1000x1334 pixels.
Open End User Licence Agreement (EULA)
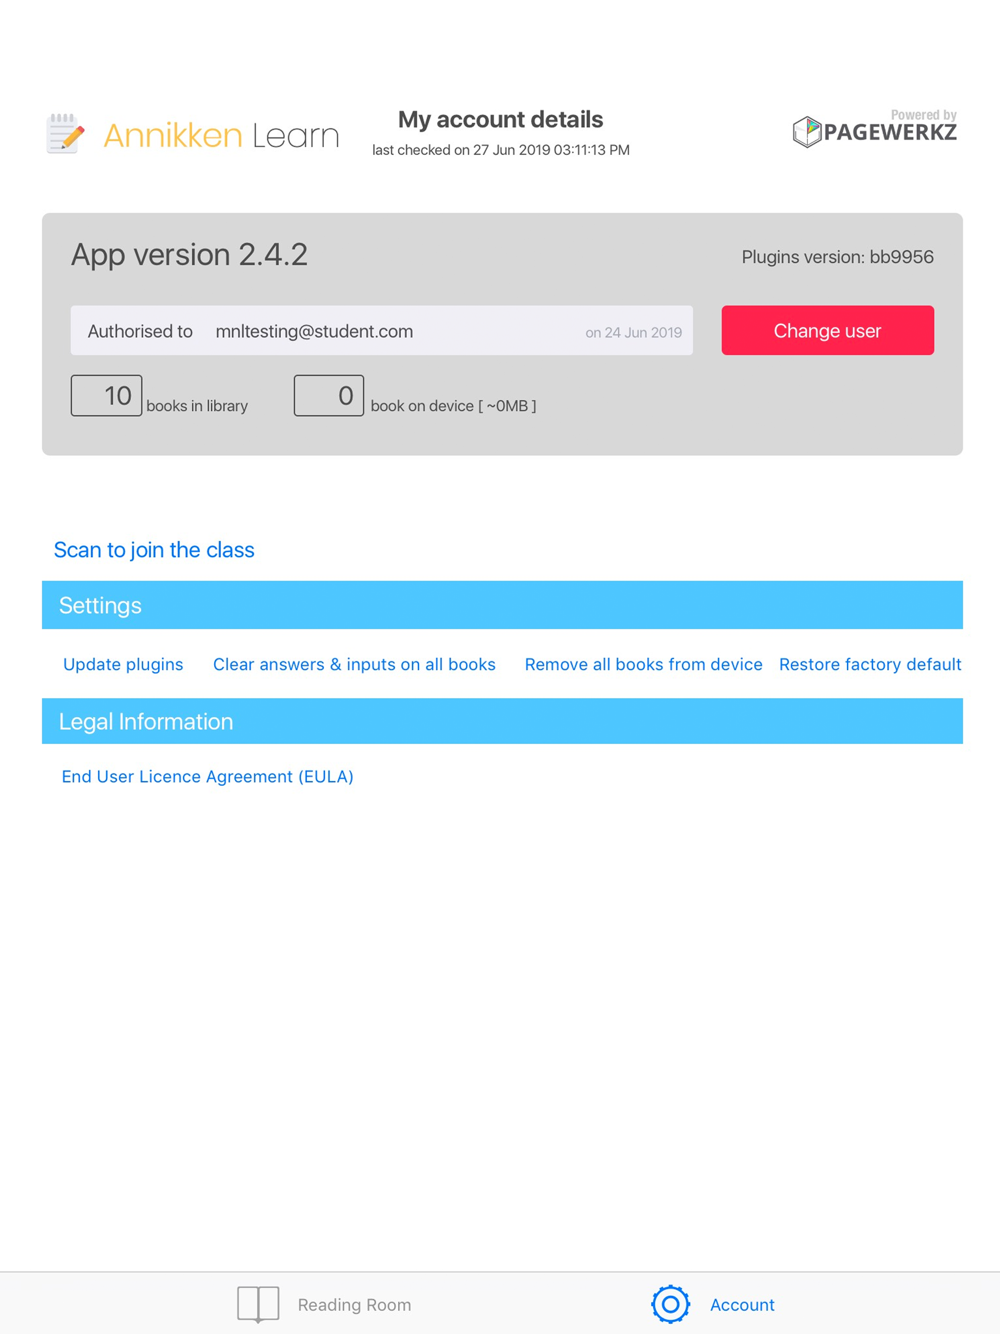tap(208, 776)
